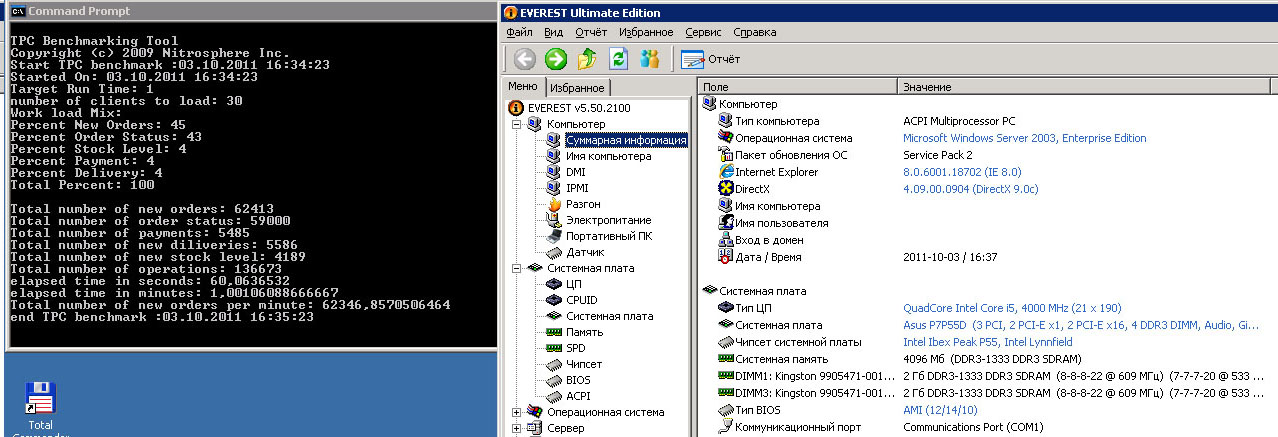Click the Отчёт report toolbar button
The width and height of the screenshot is (1278, 437).
709,59
